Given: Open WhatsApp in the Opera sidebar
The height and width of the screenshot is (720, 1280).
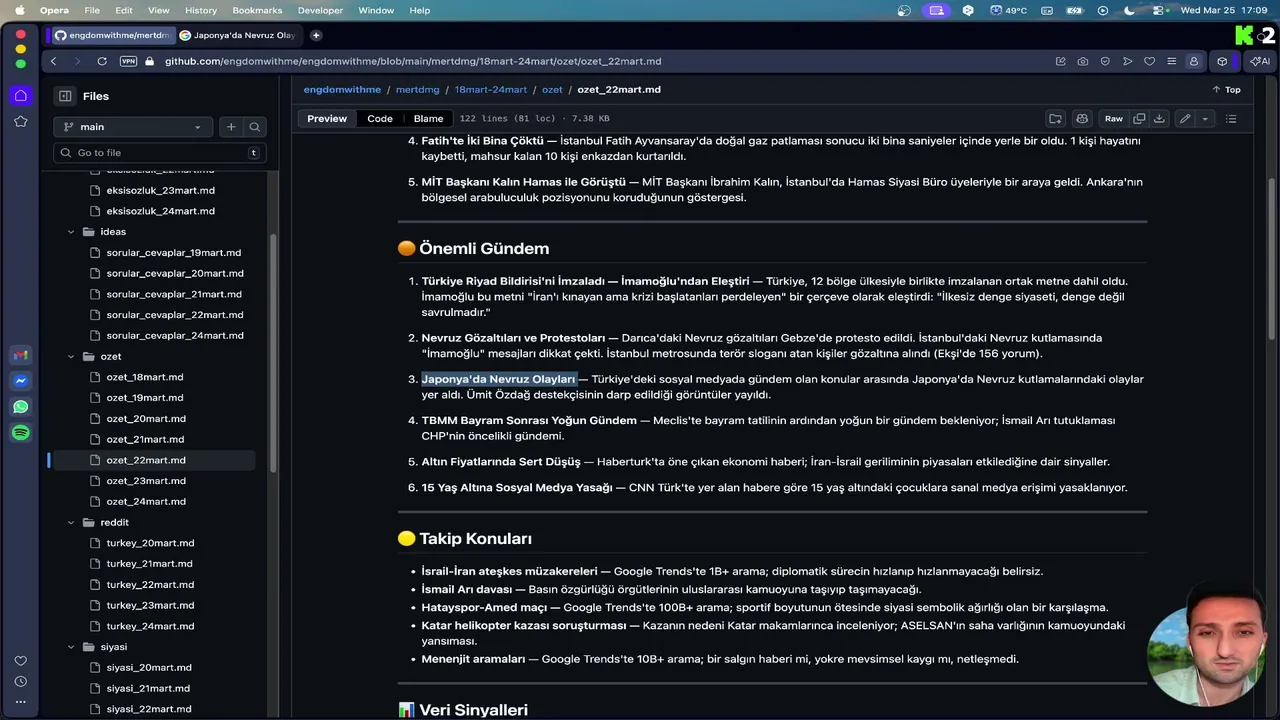Looking at the screenshot, I should [21, 407].
